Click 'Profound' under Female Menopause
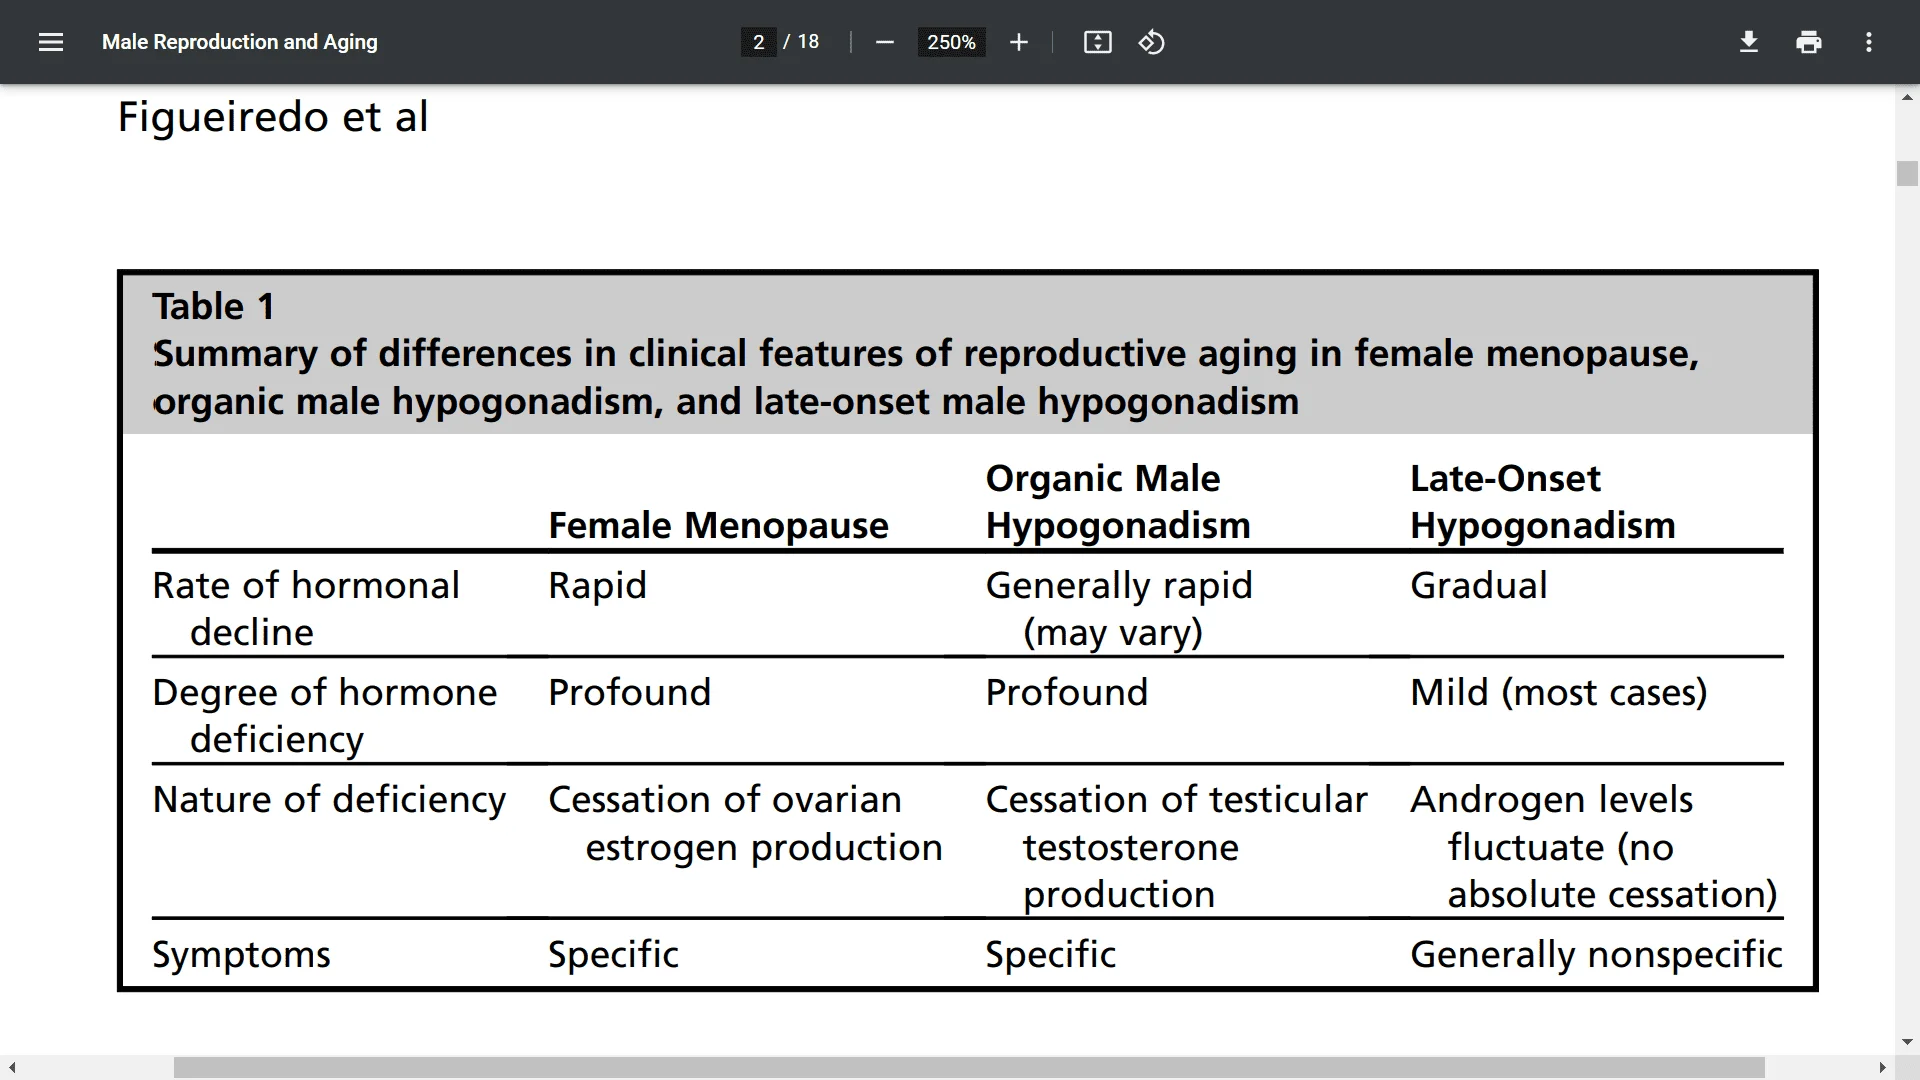This screenshot has height=1080, width=1920. click(629, 692)
